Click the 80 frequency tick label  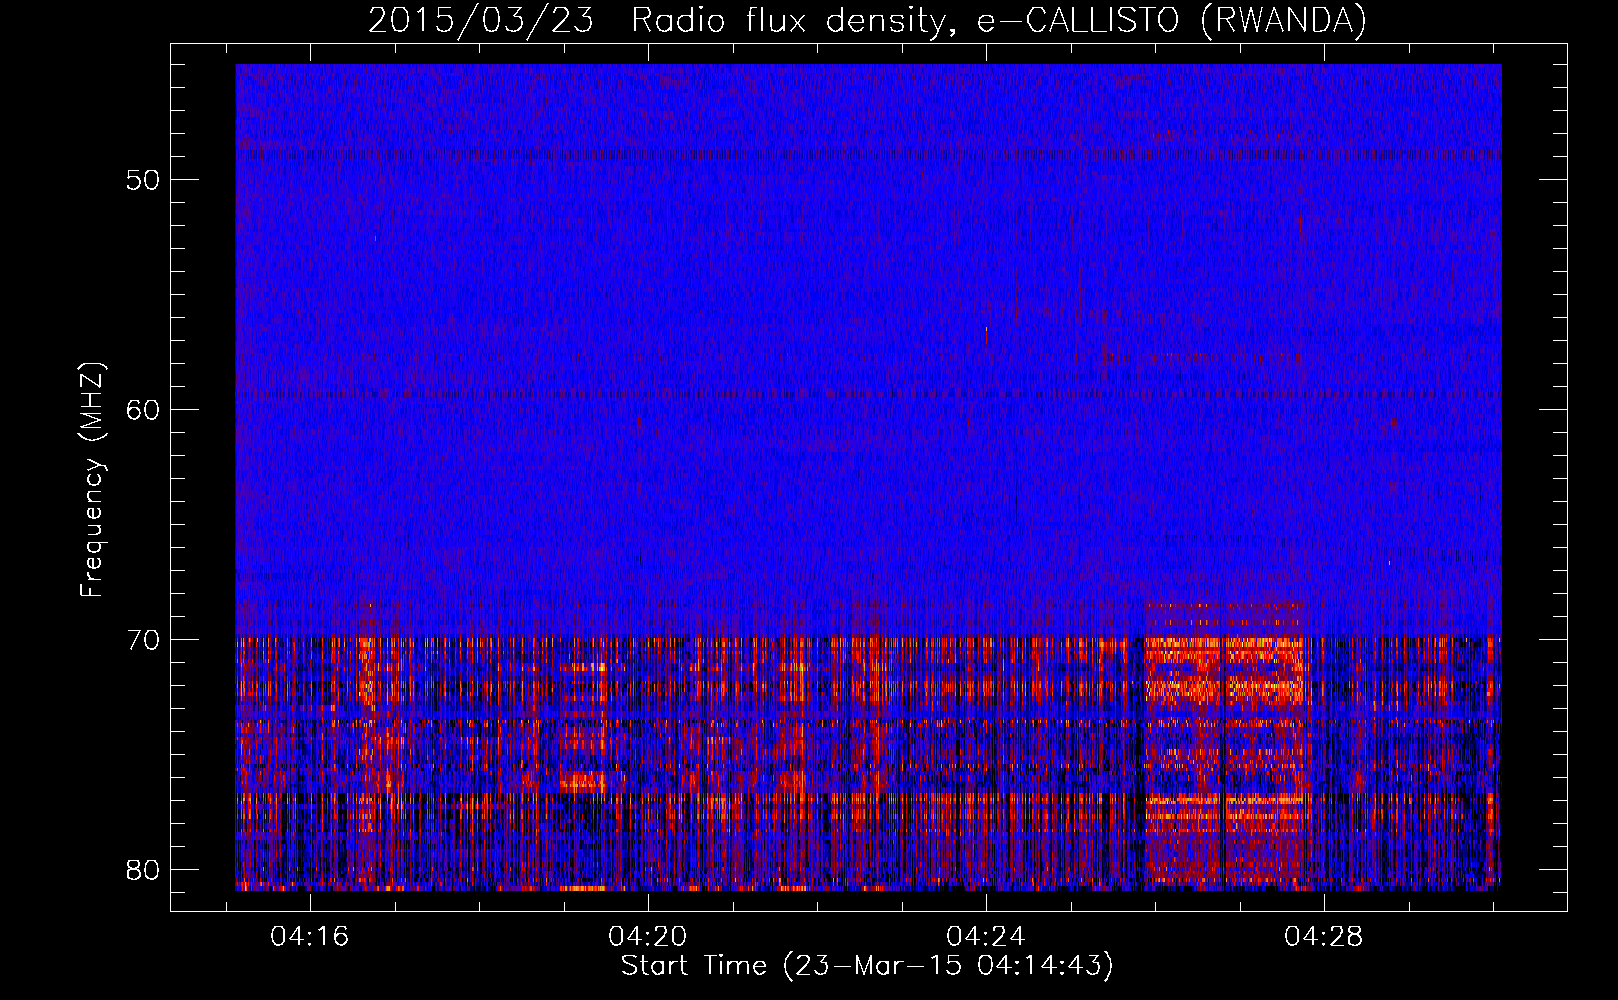tap(143, 869)
